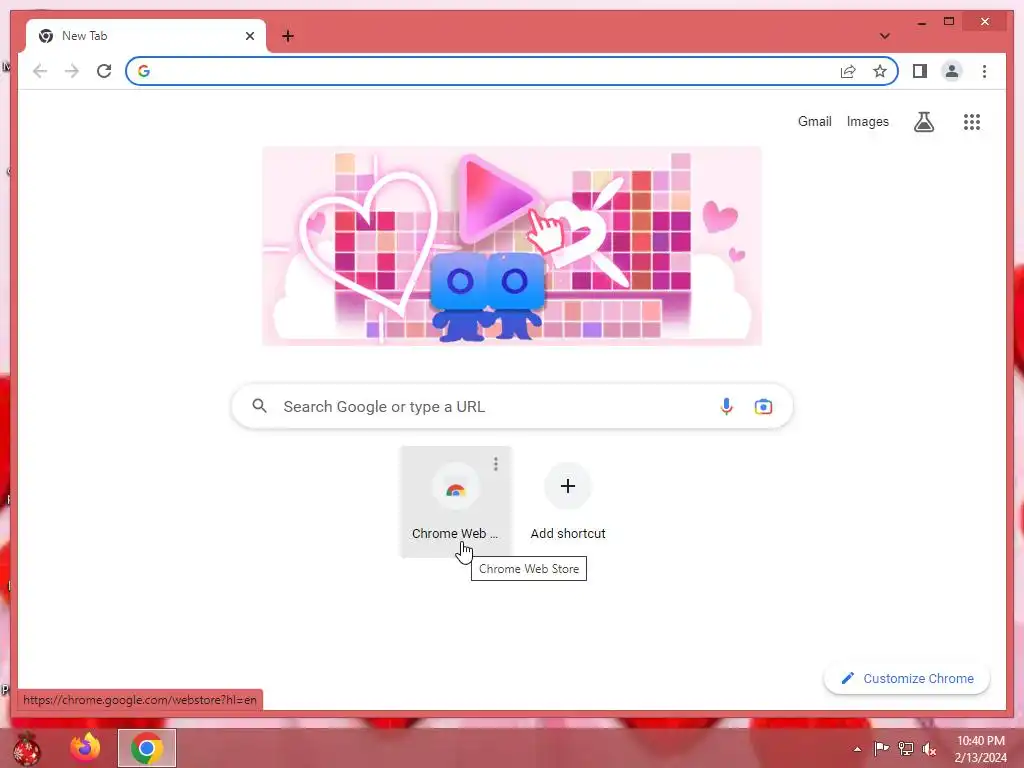Start voice search with the microphone
The height and width of the screenshot is (768, 1024).
tap(726, 406)
